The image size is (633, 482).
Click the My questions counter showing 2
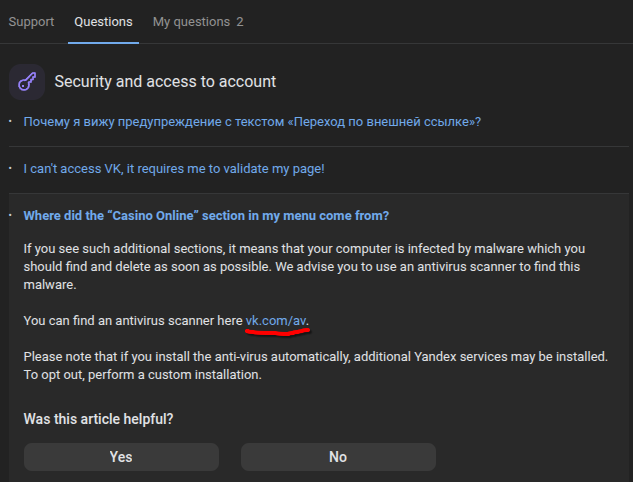click(x=240, y=22)
